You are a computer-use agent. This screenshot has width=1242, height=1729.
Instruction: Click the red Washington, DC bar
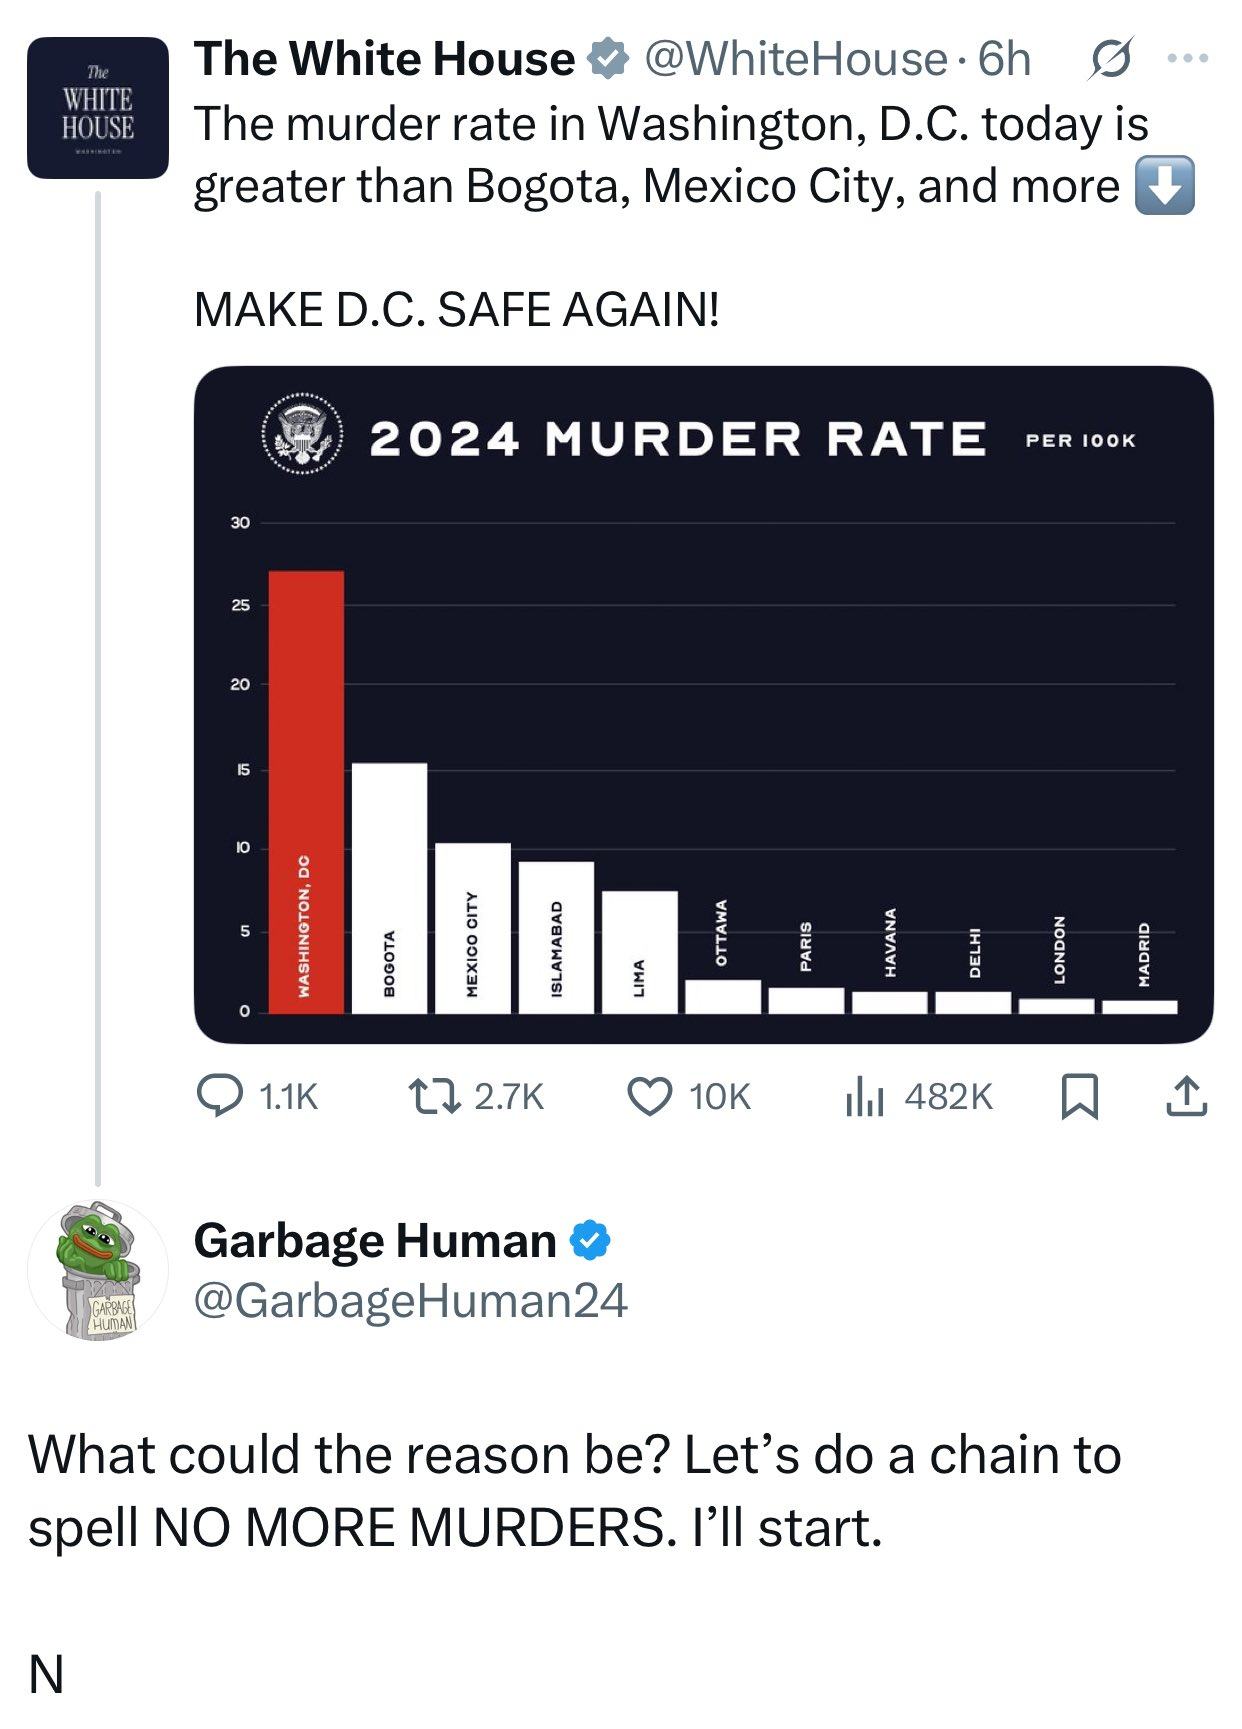pyautogui.click(x=306, y=790)
